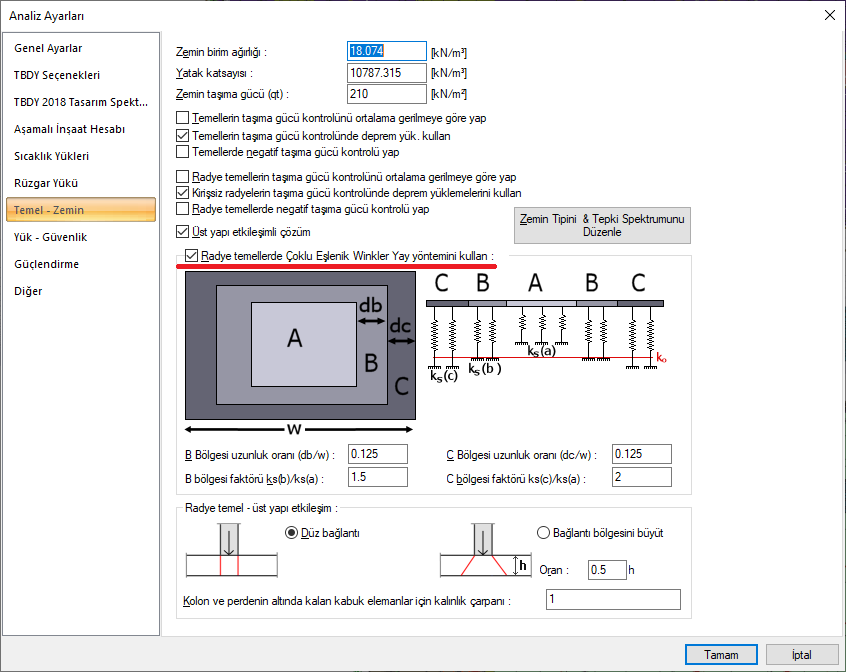Close the Analiz Ayarları dialog
The height and width of the screenshot is (672, 846).
[x=830, y=15]
